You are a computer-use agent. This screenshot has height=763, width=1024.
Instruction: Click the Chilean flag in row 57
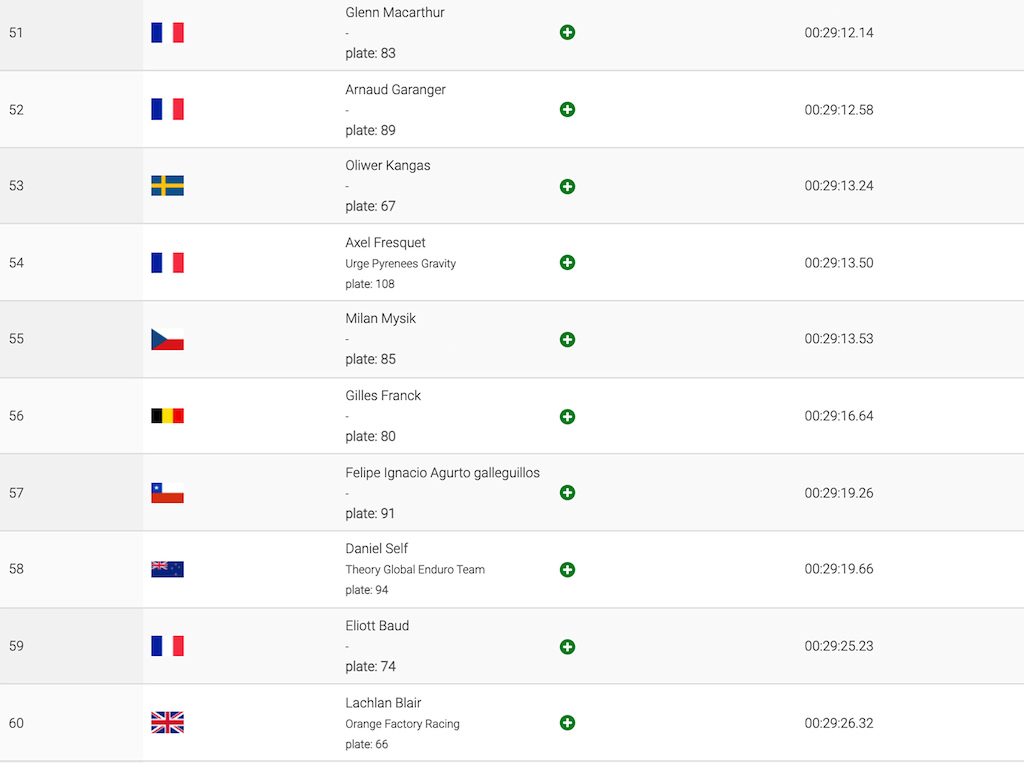click(167, 493)
